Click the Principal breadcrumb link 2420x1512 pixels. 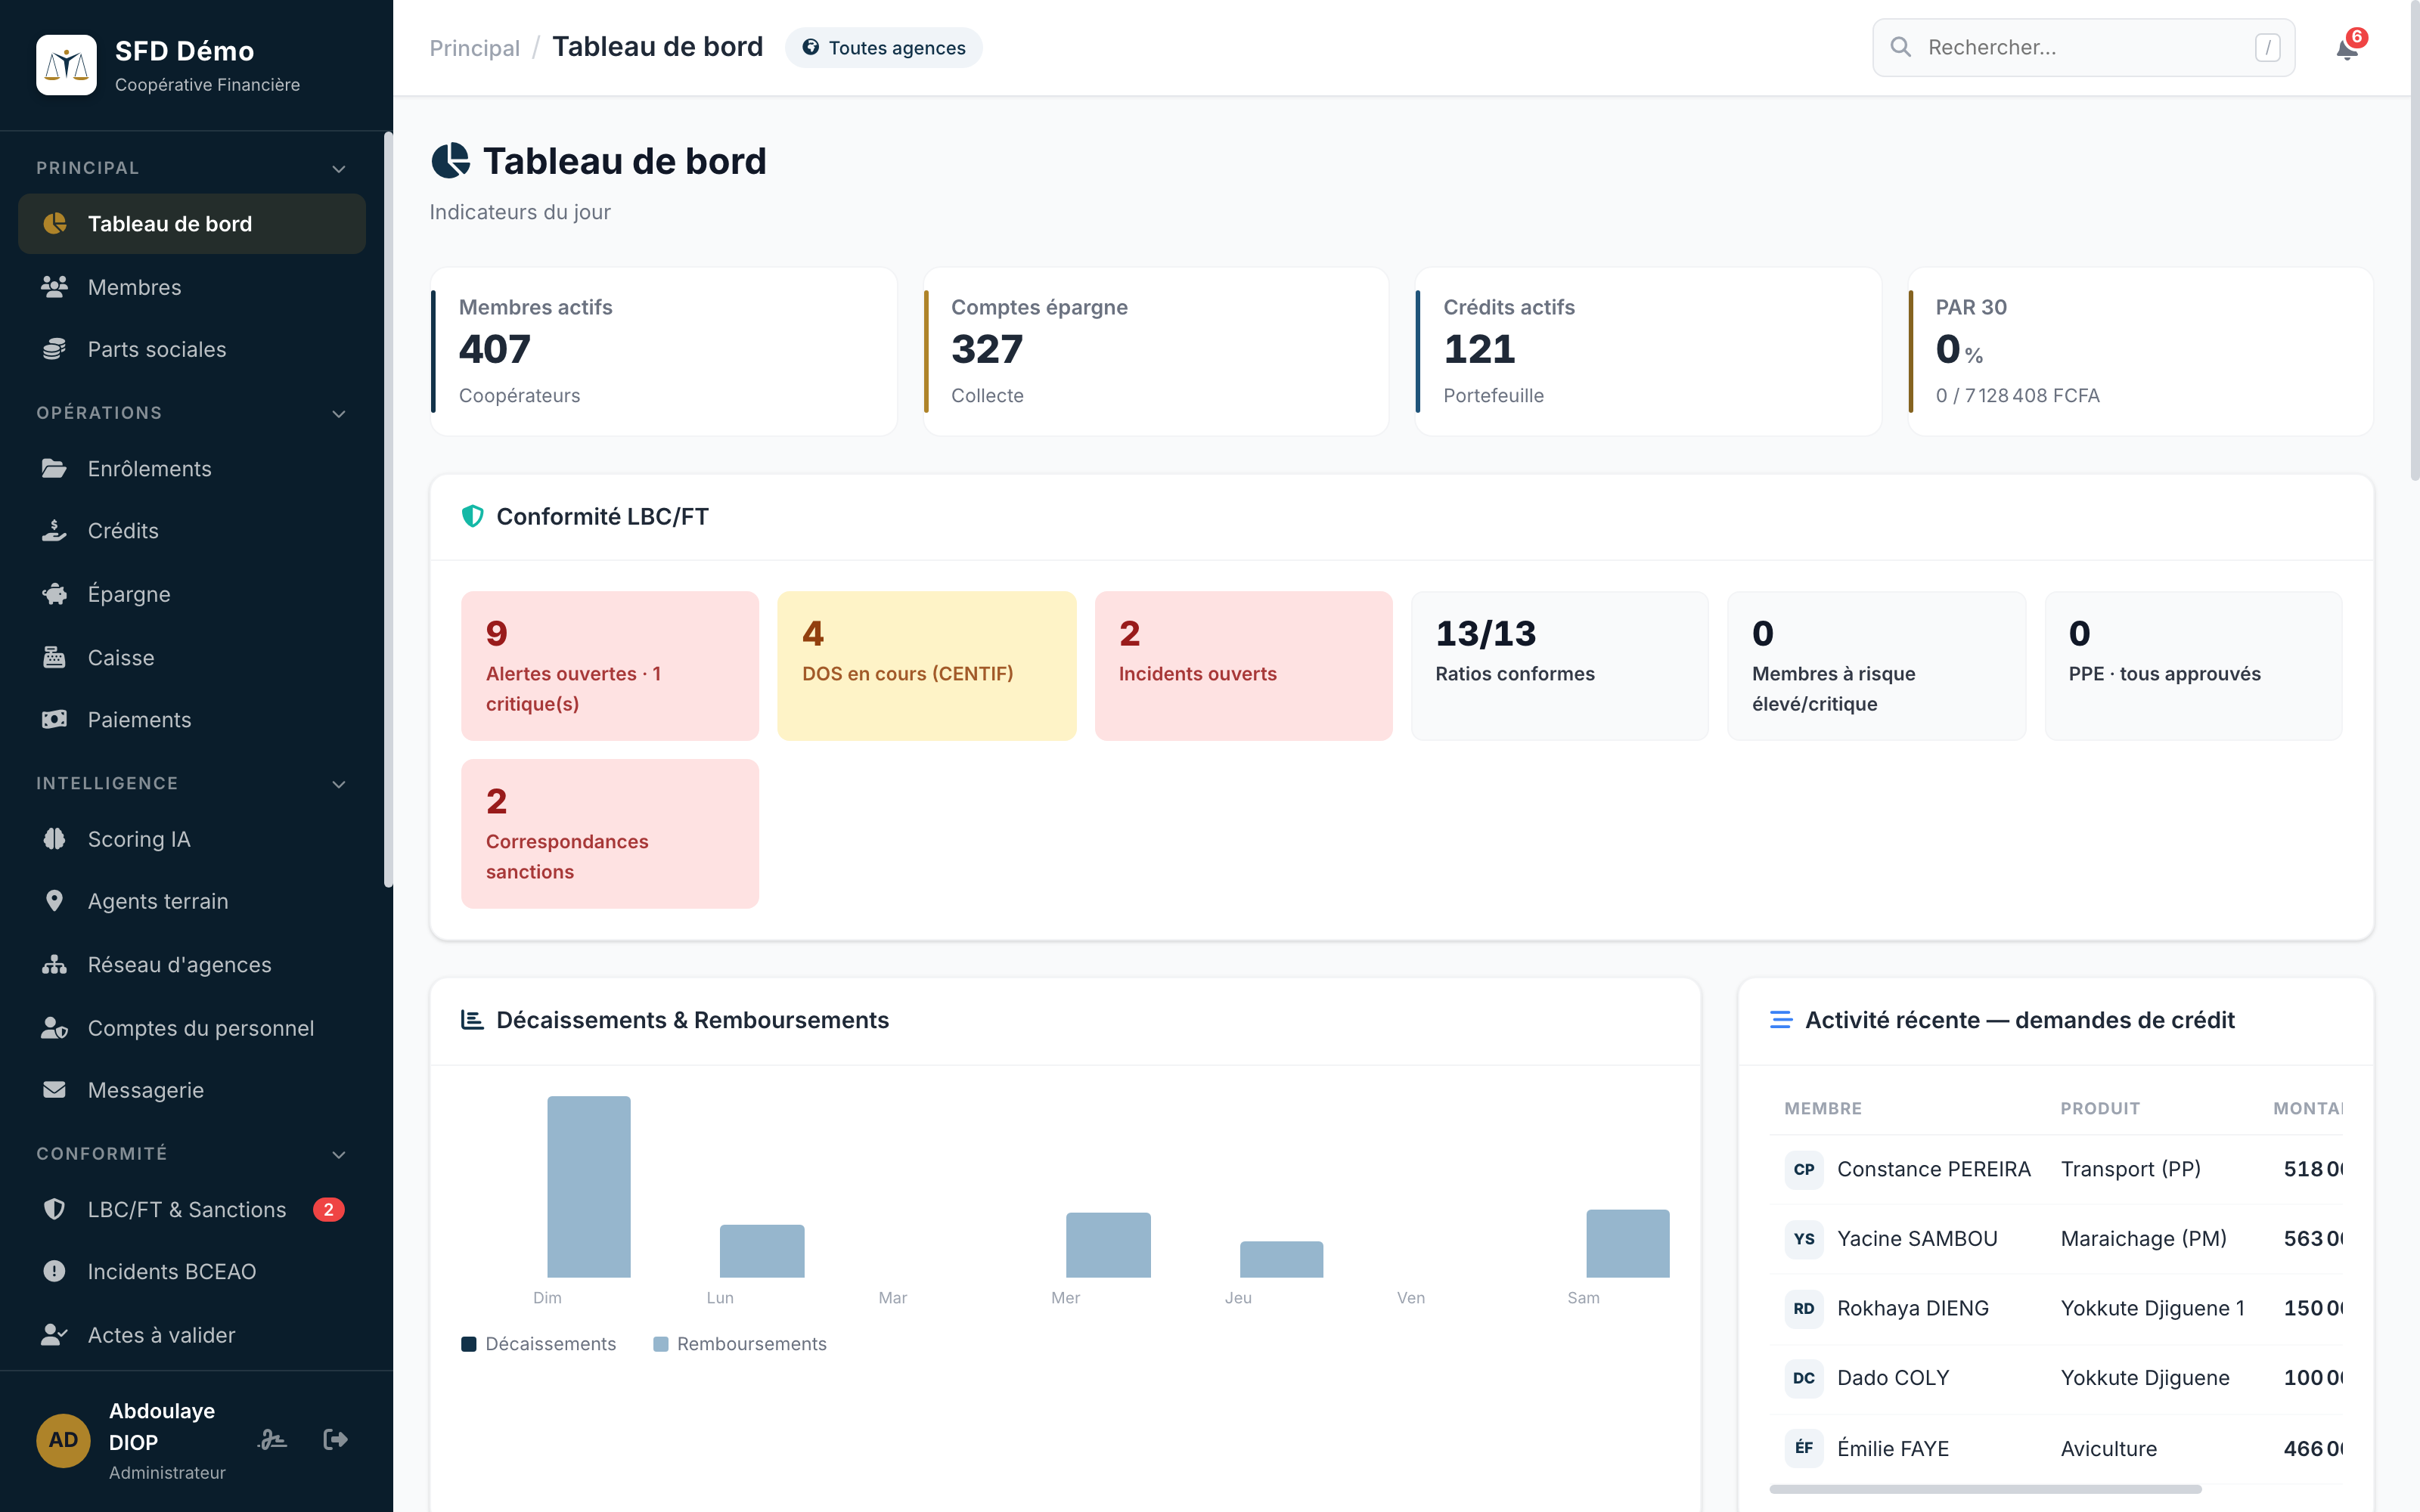[474, 48]
